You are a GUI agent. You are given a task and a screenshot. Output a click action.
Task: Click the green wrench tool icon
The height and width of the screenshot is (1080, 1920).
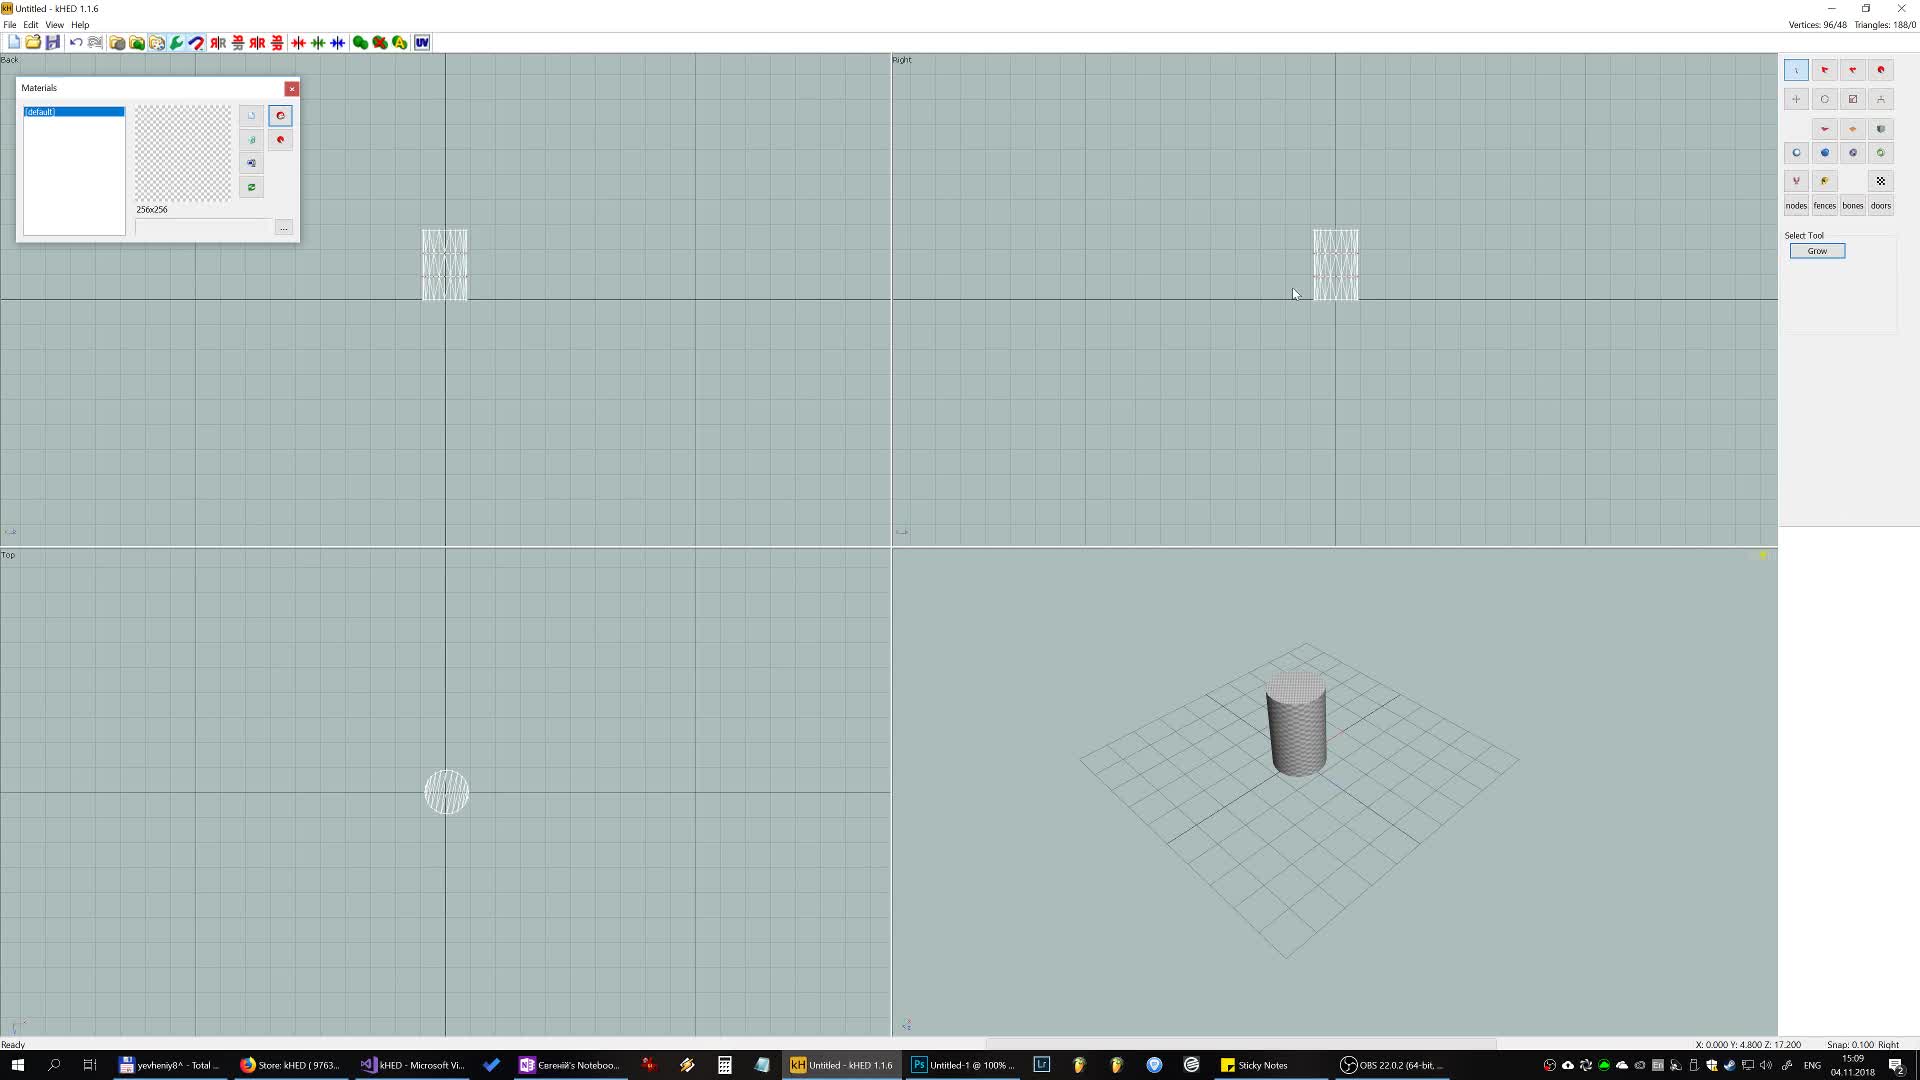(177, 43)
